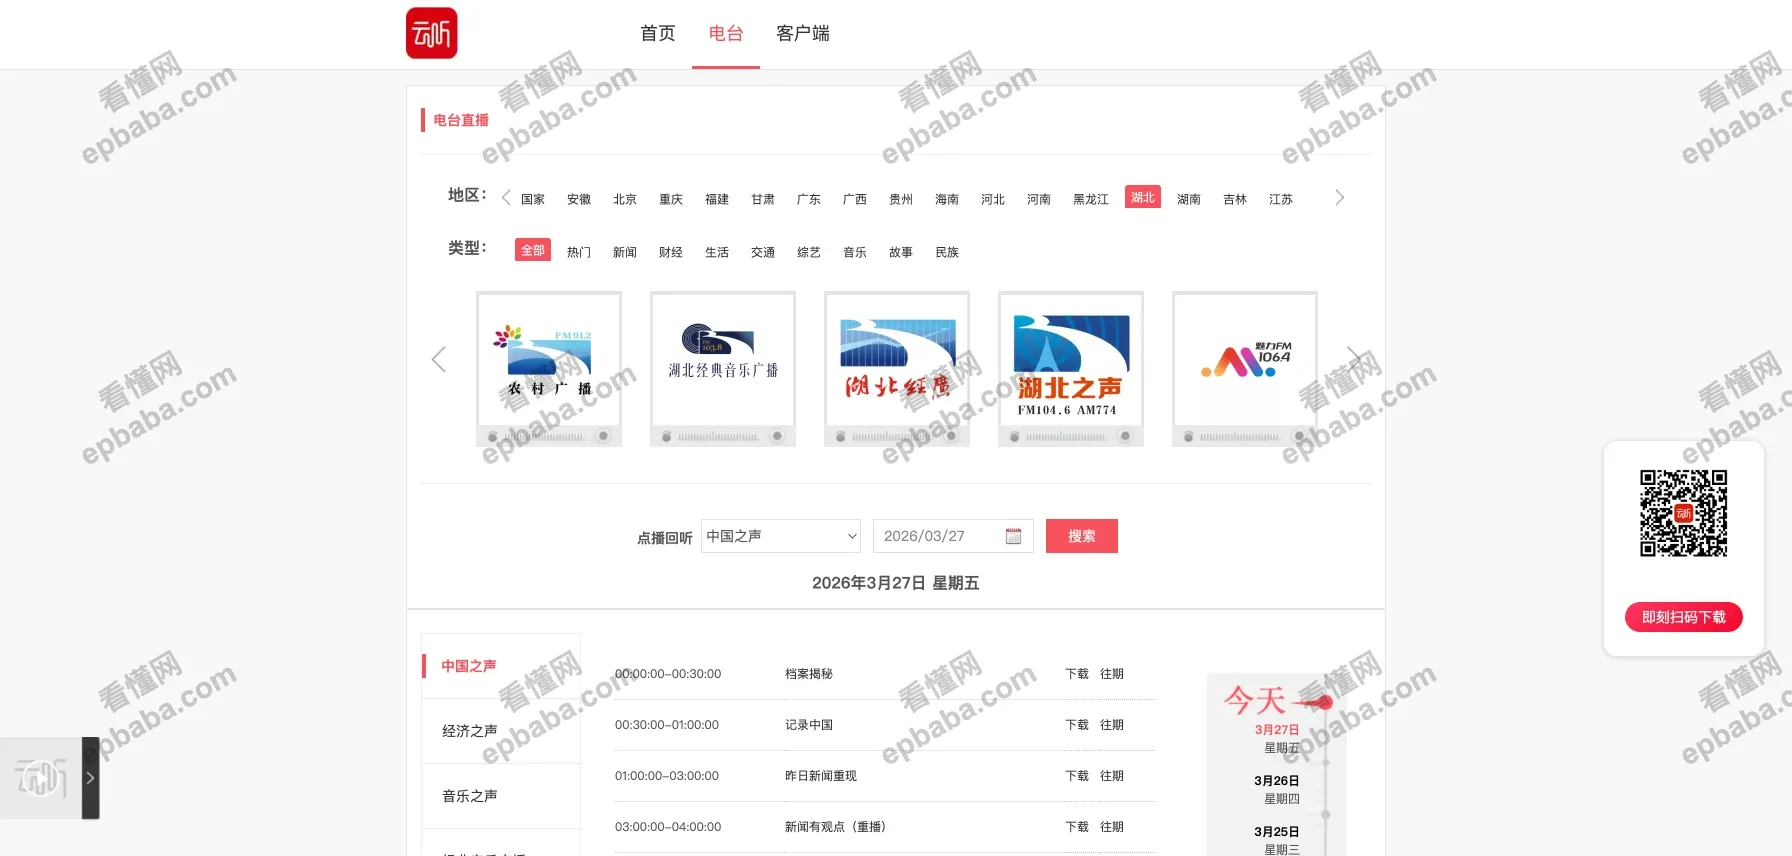The width and height of the screenshot is (1792, 856).
Task: Click the date field showing 2026/03/27
Action: [x=953, y=536]
